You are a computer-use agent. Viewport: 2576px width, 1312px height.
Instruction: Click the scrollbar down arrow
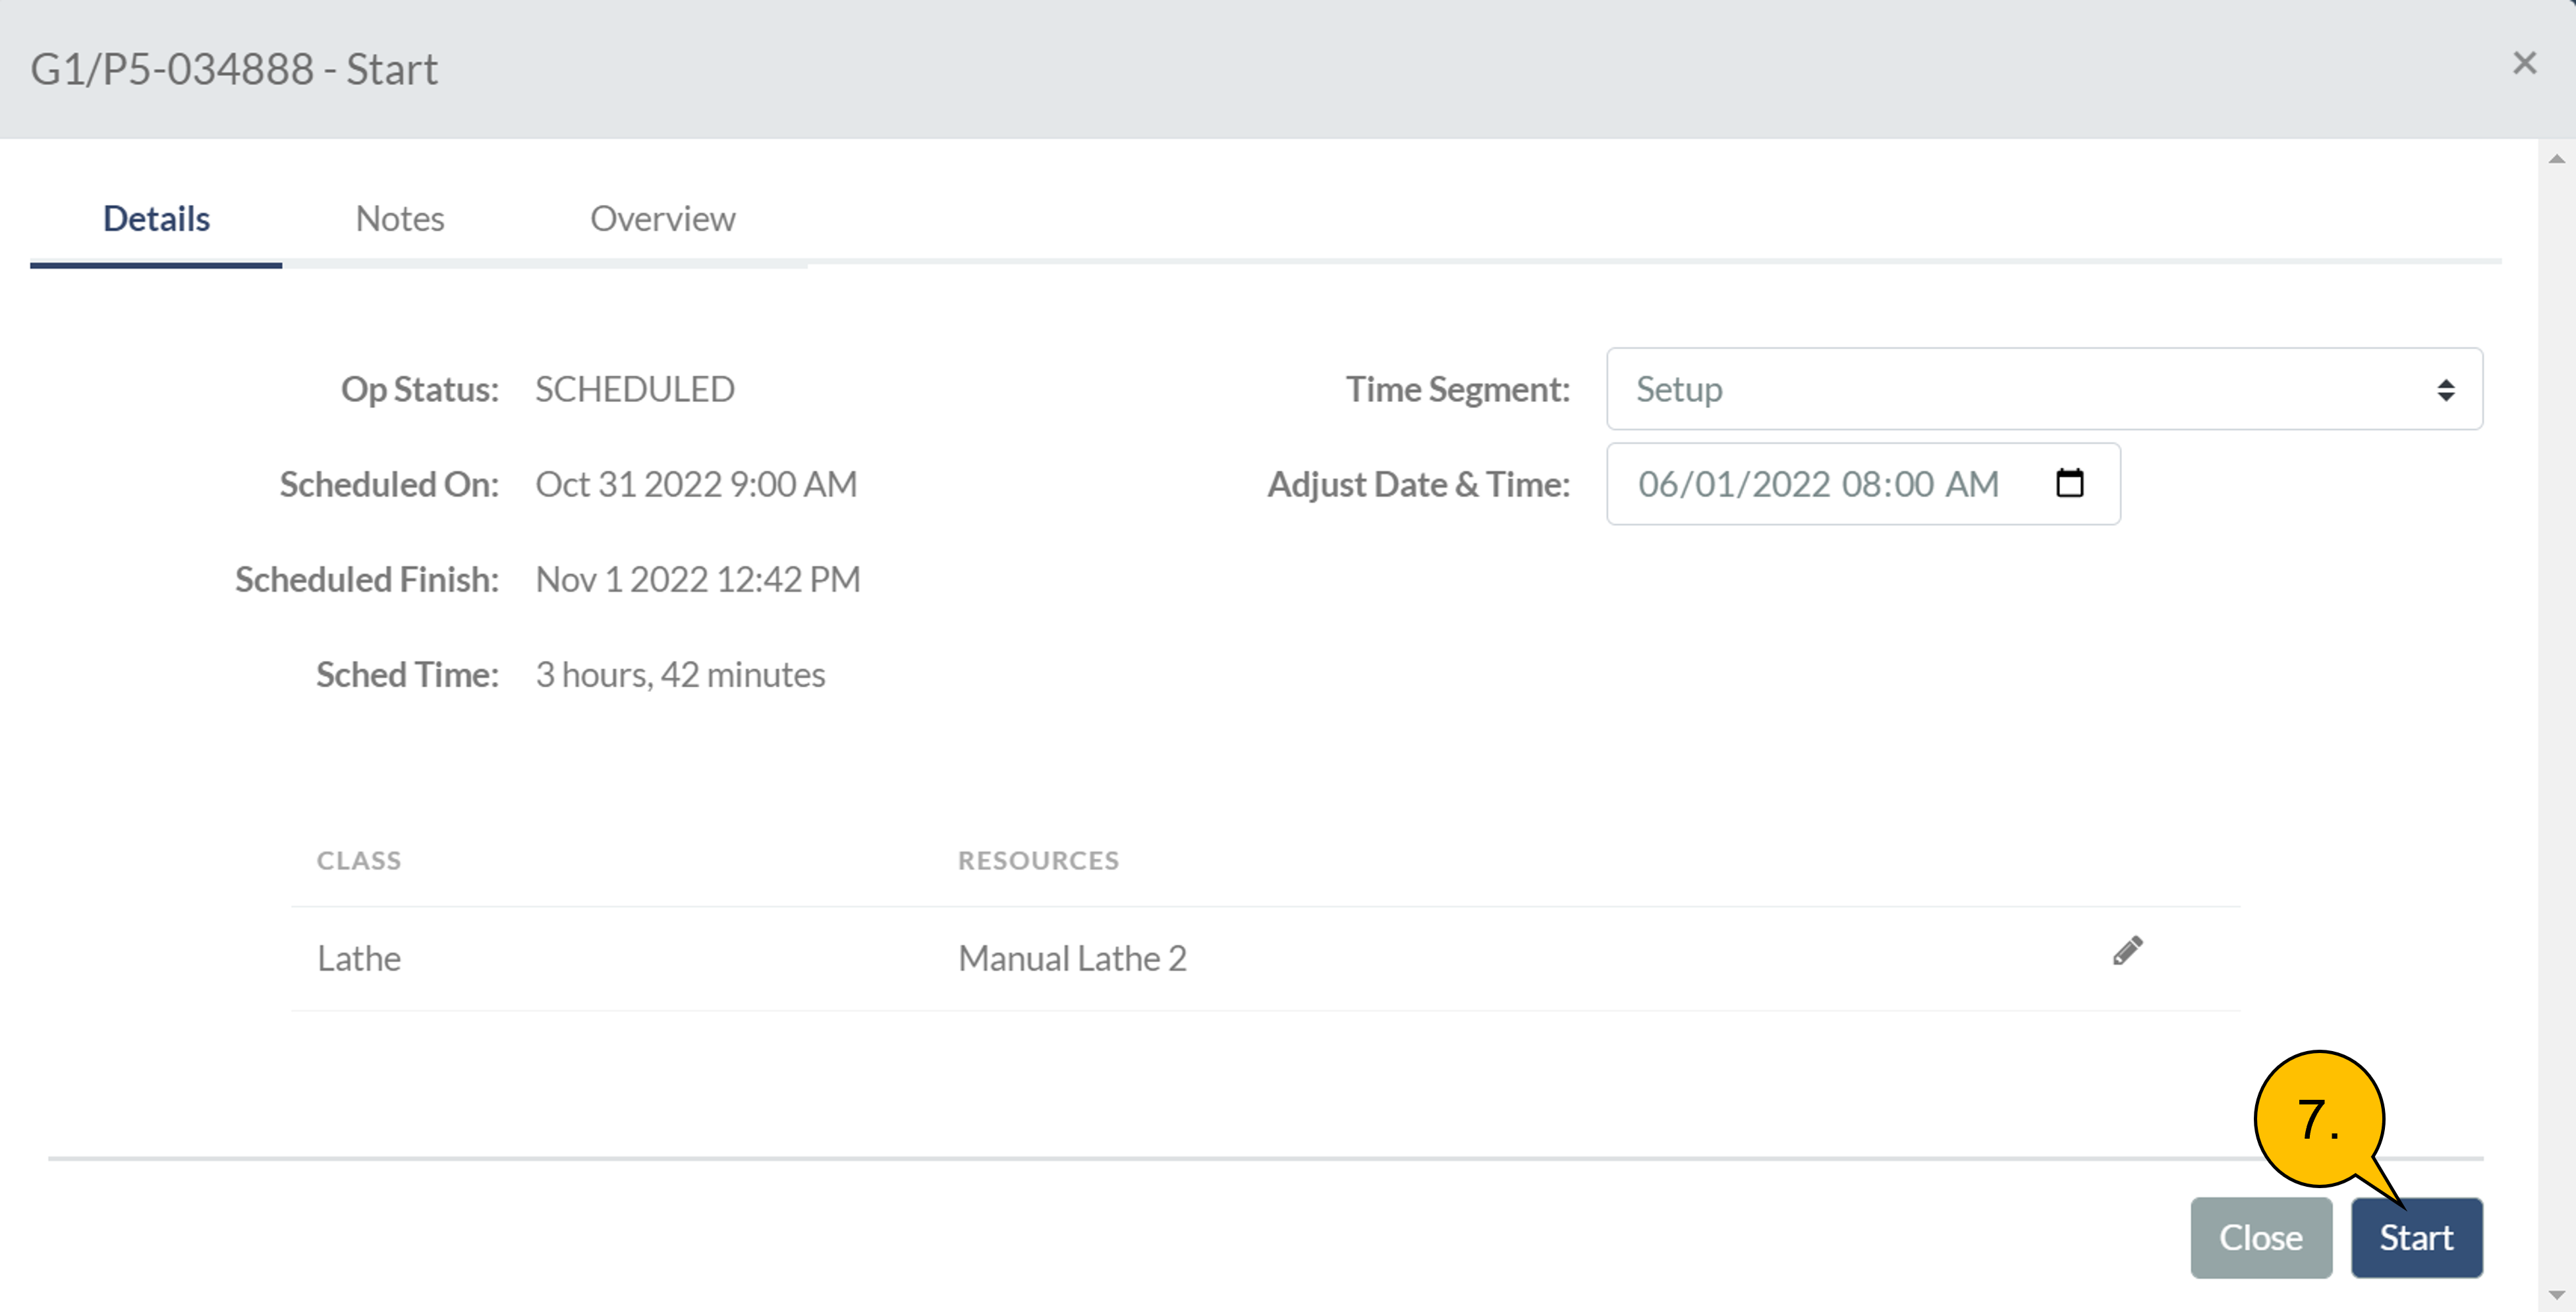[2556, 1295]
